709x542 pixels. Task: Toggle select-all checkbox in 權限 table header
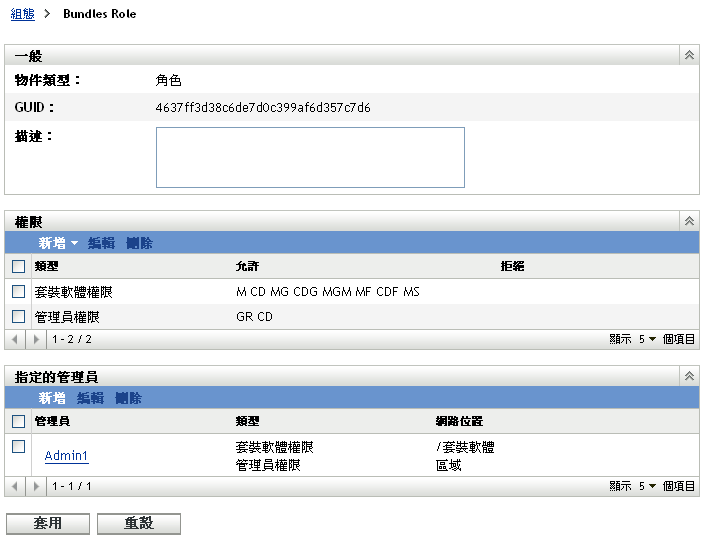pyautogui.click(x=19, y=266)
